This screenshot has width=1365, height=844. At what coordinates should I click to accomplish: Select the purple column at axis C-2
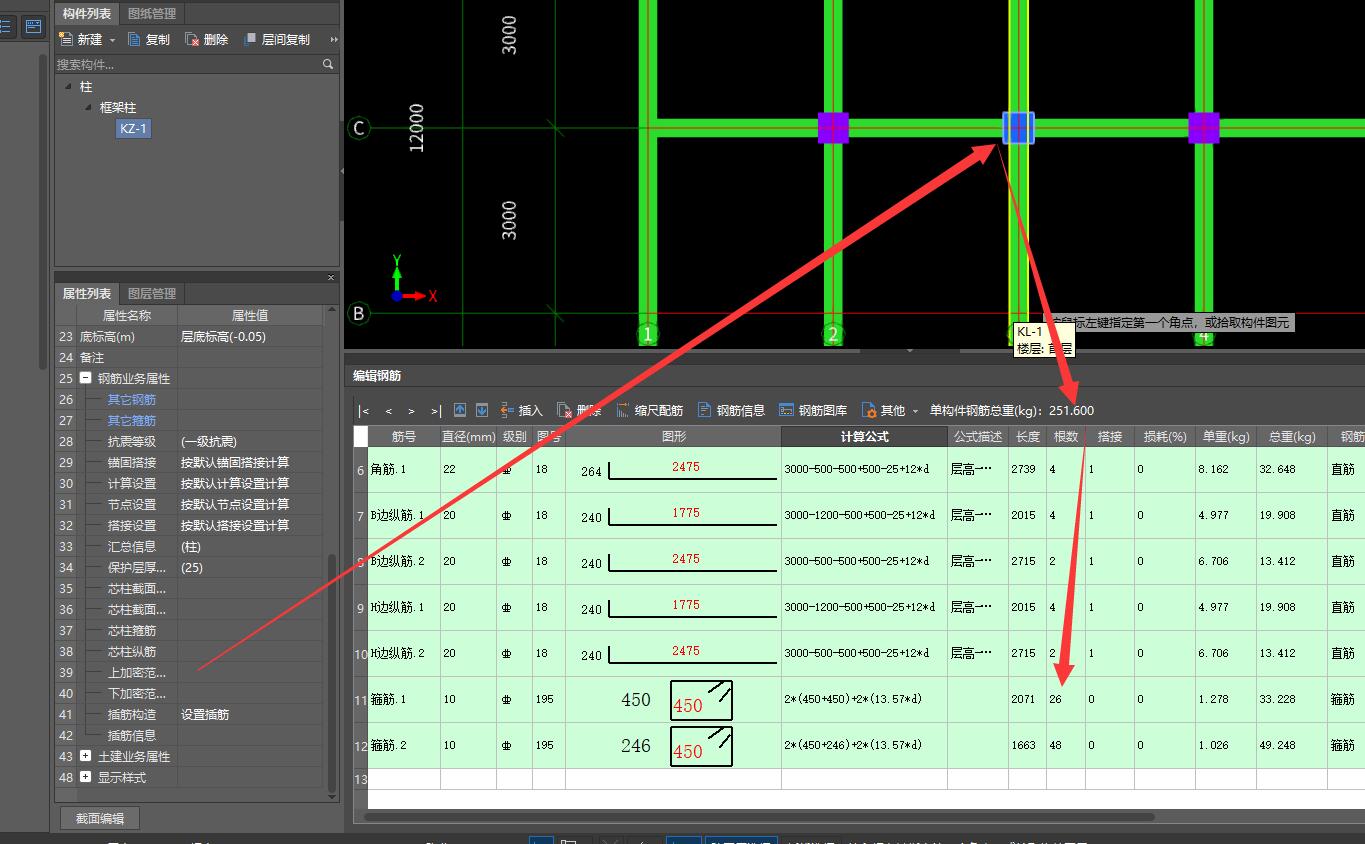(x=833, y=128)
